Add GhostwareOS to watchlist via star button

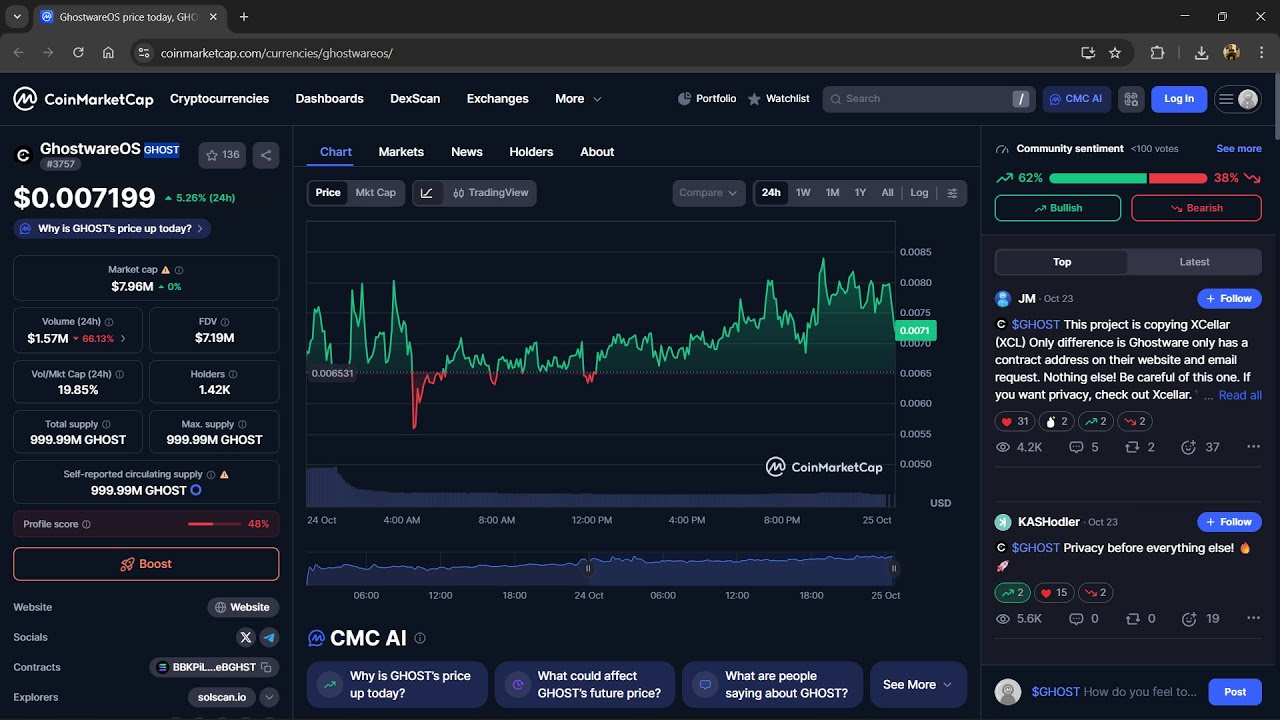point(222,155)
